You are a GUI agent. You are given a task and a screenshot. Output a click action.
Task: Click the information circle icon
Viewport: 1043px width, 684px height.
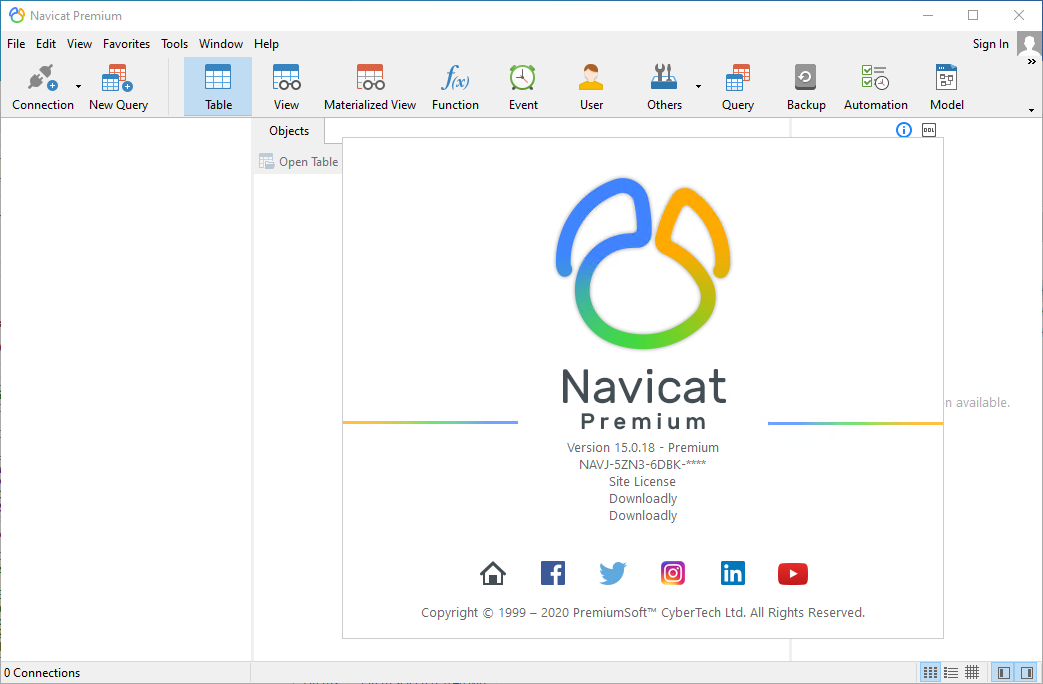point(903,130)
